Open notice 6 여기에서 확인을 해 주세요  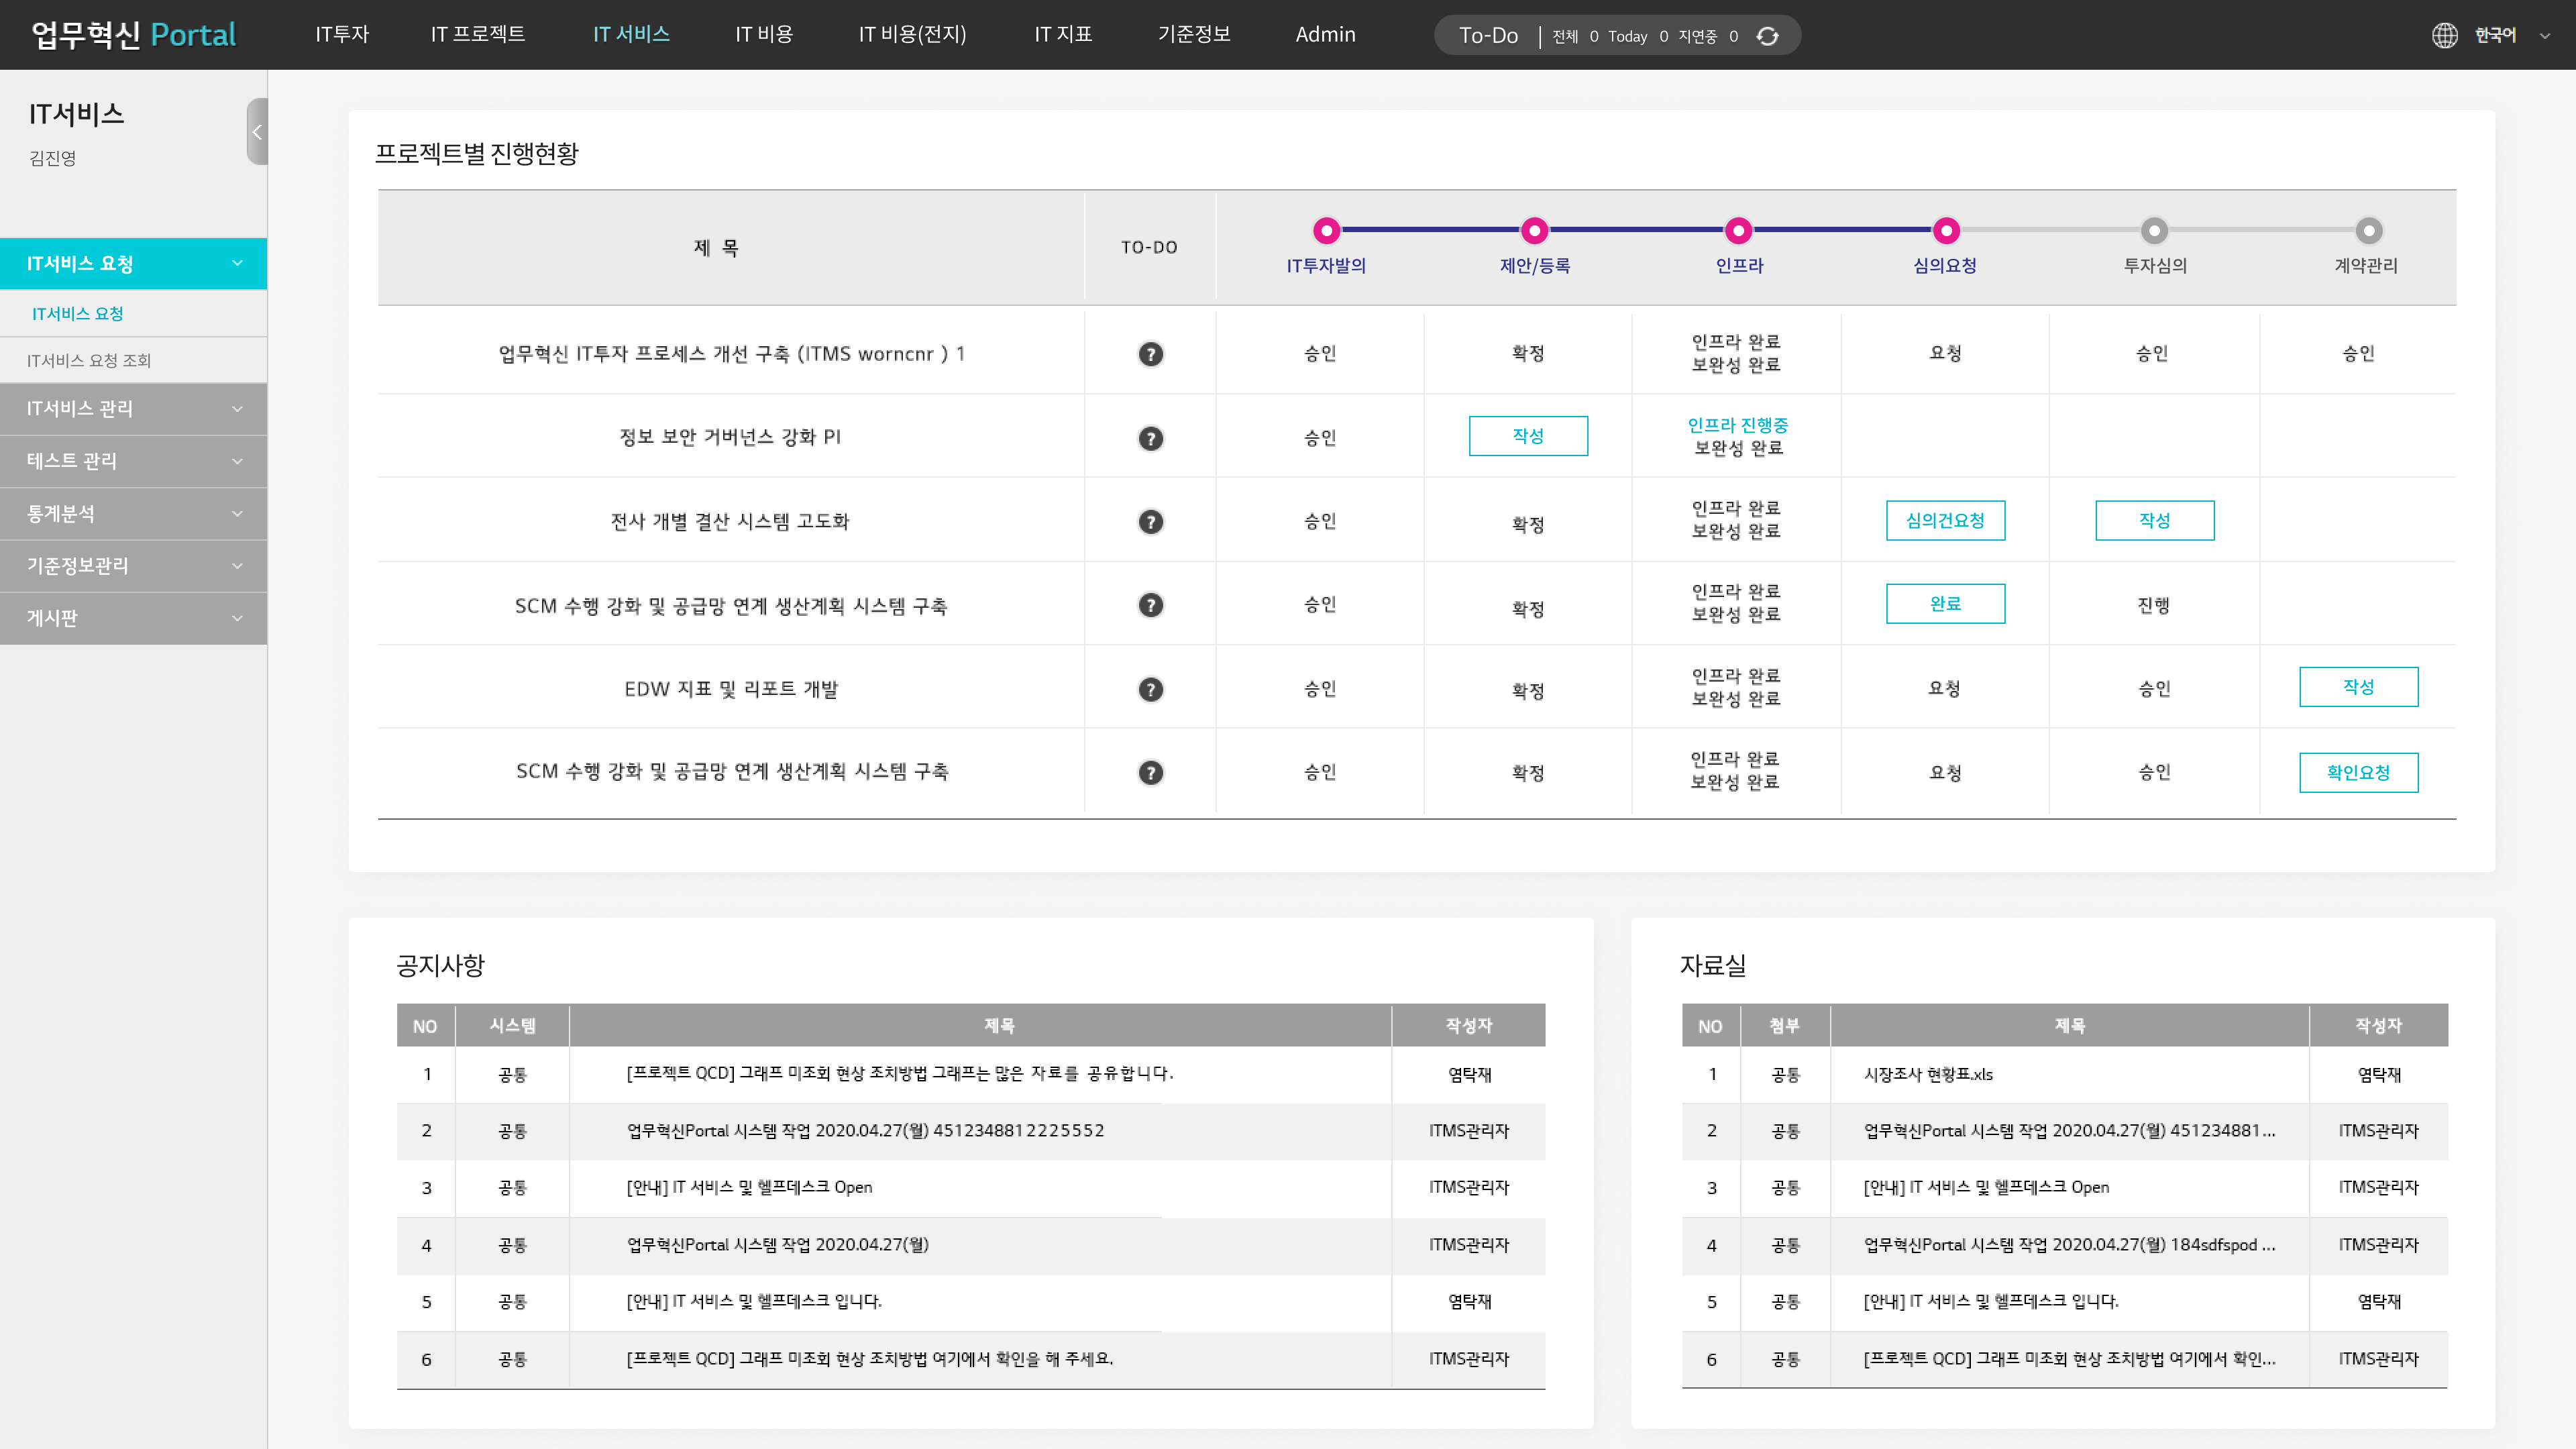869,1359
